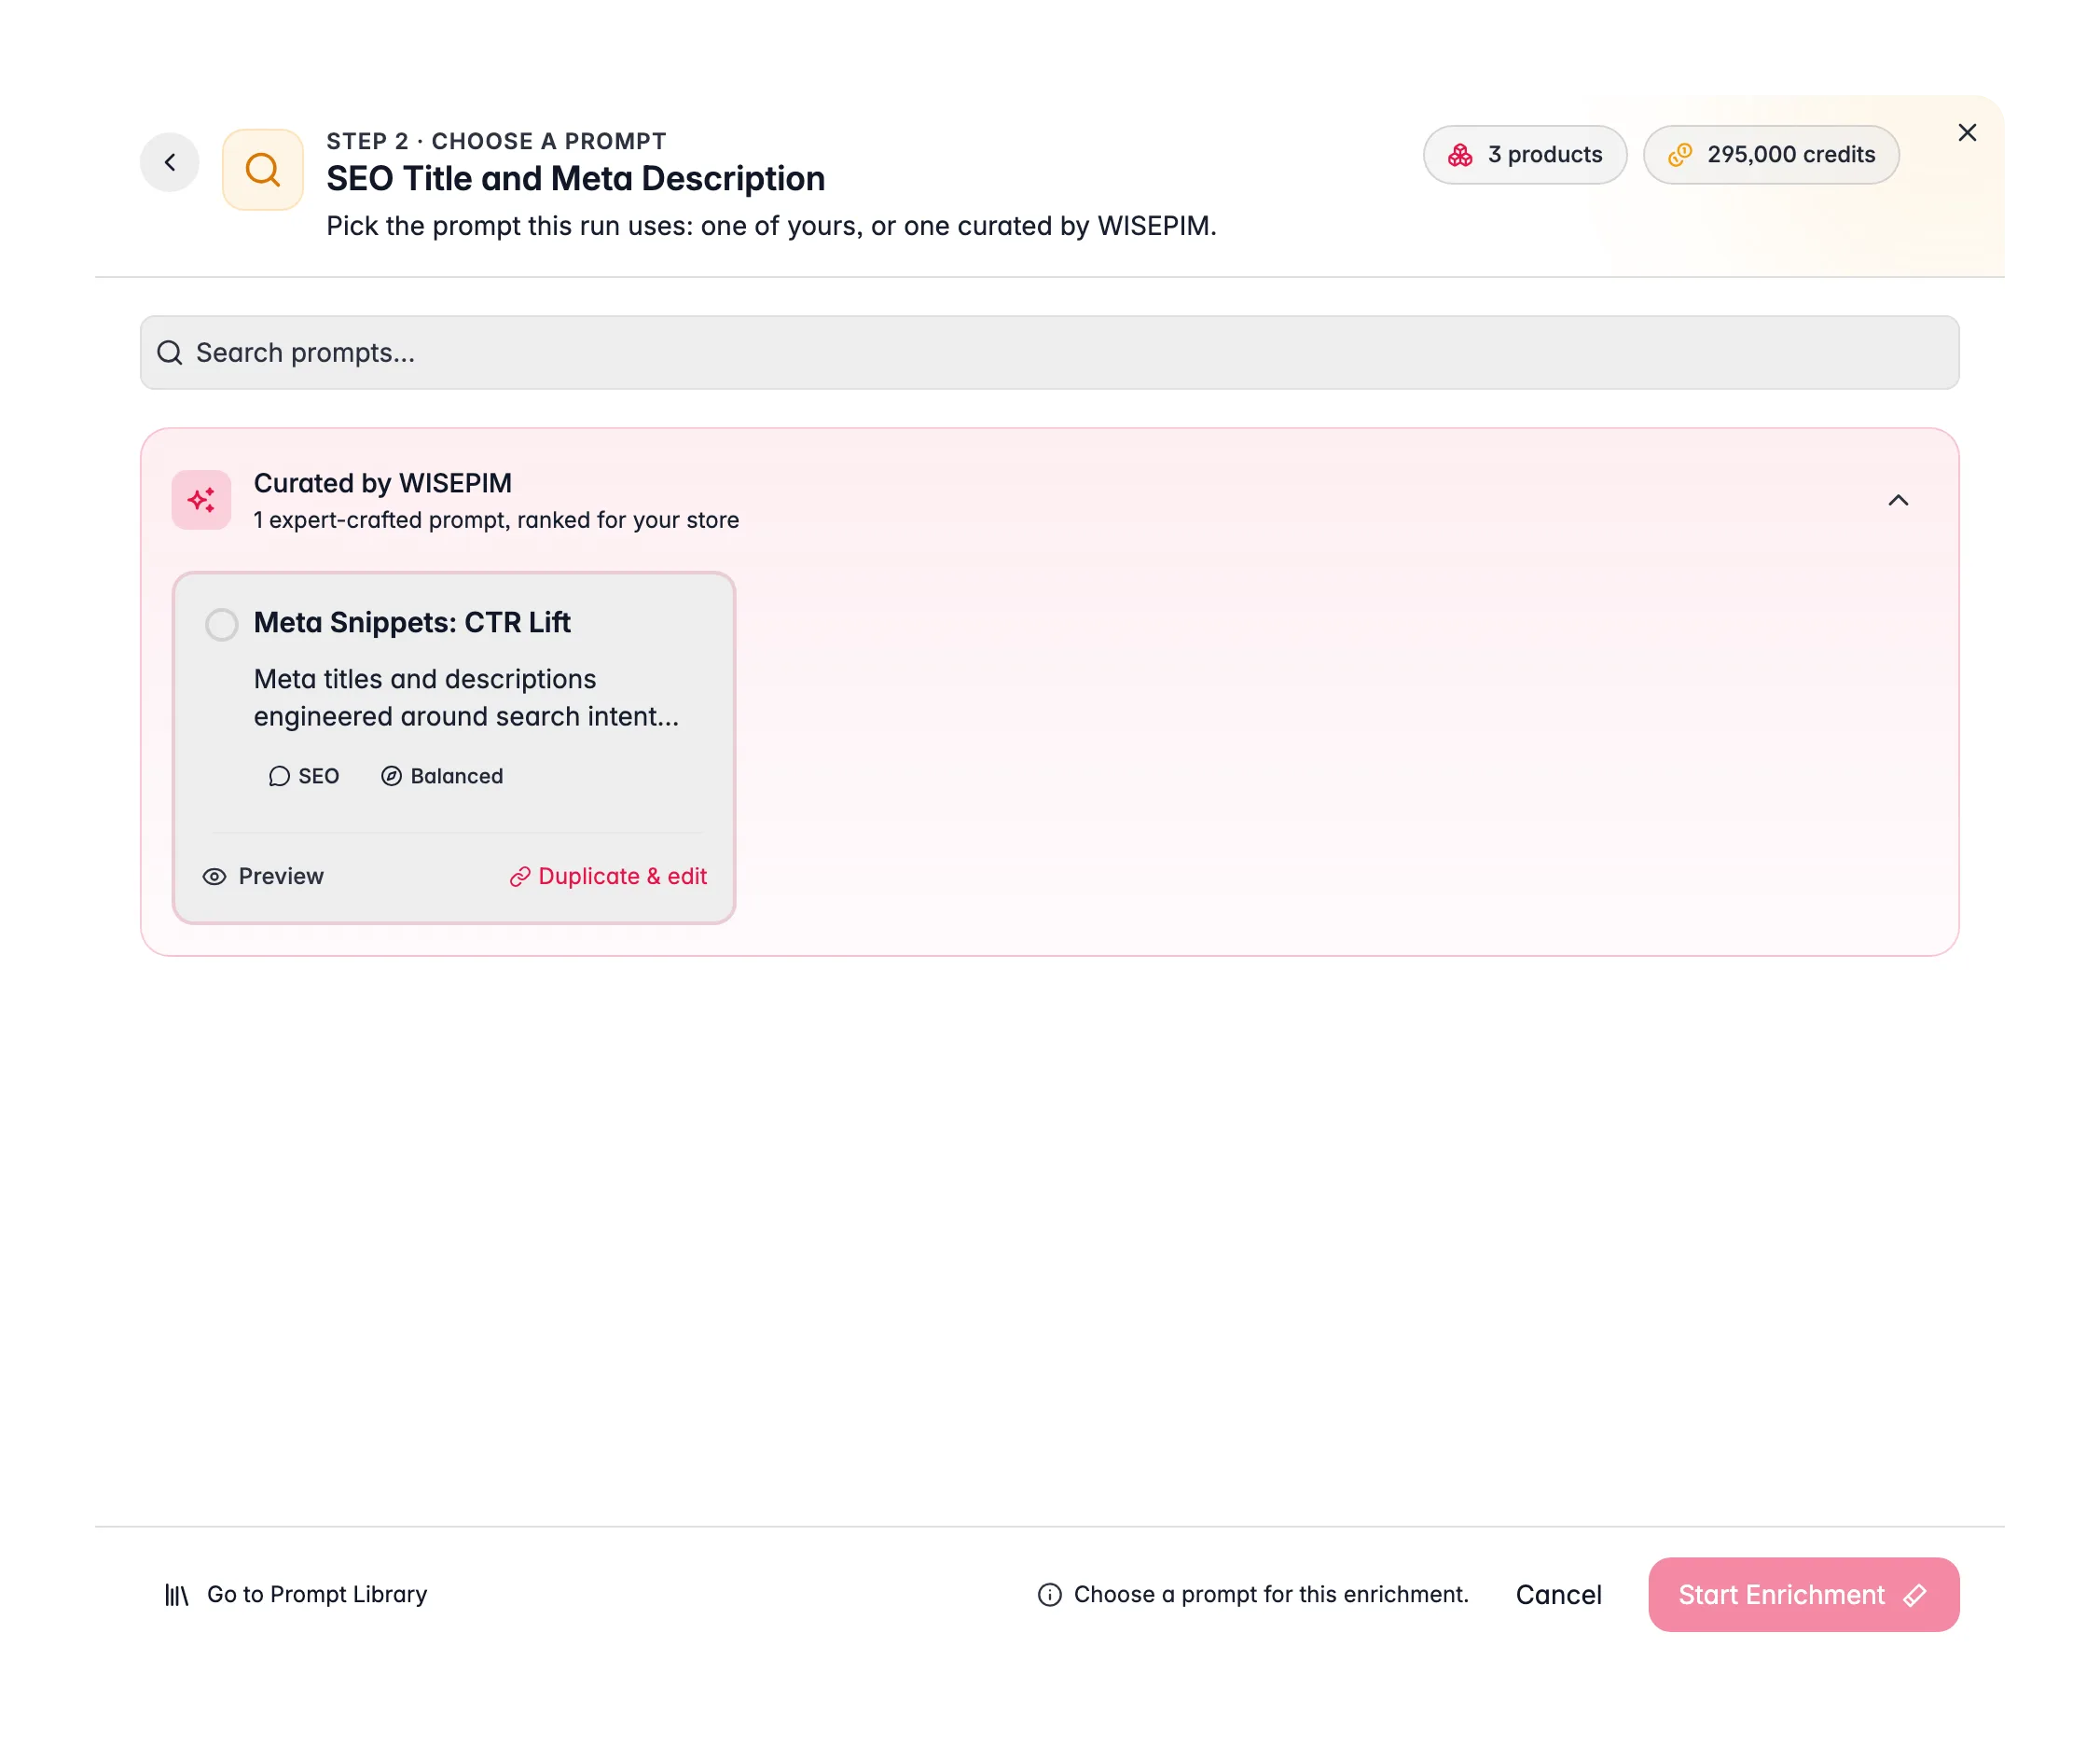Collapse the Curated by WISEPIM section
2100x1757 pixels.
click(1898, 500)
